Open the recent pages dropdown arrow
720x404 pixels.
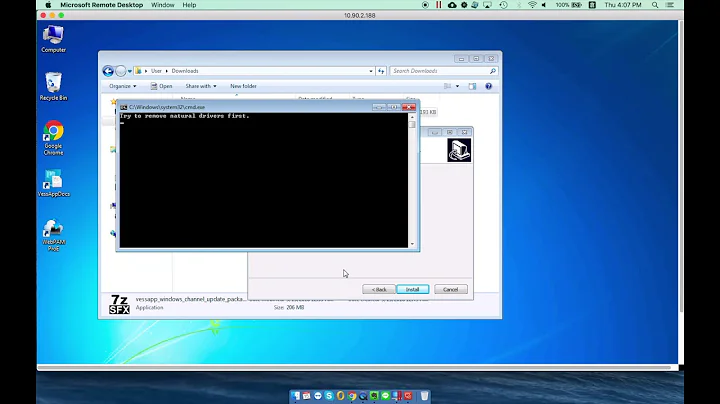point(130,71)
